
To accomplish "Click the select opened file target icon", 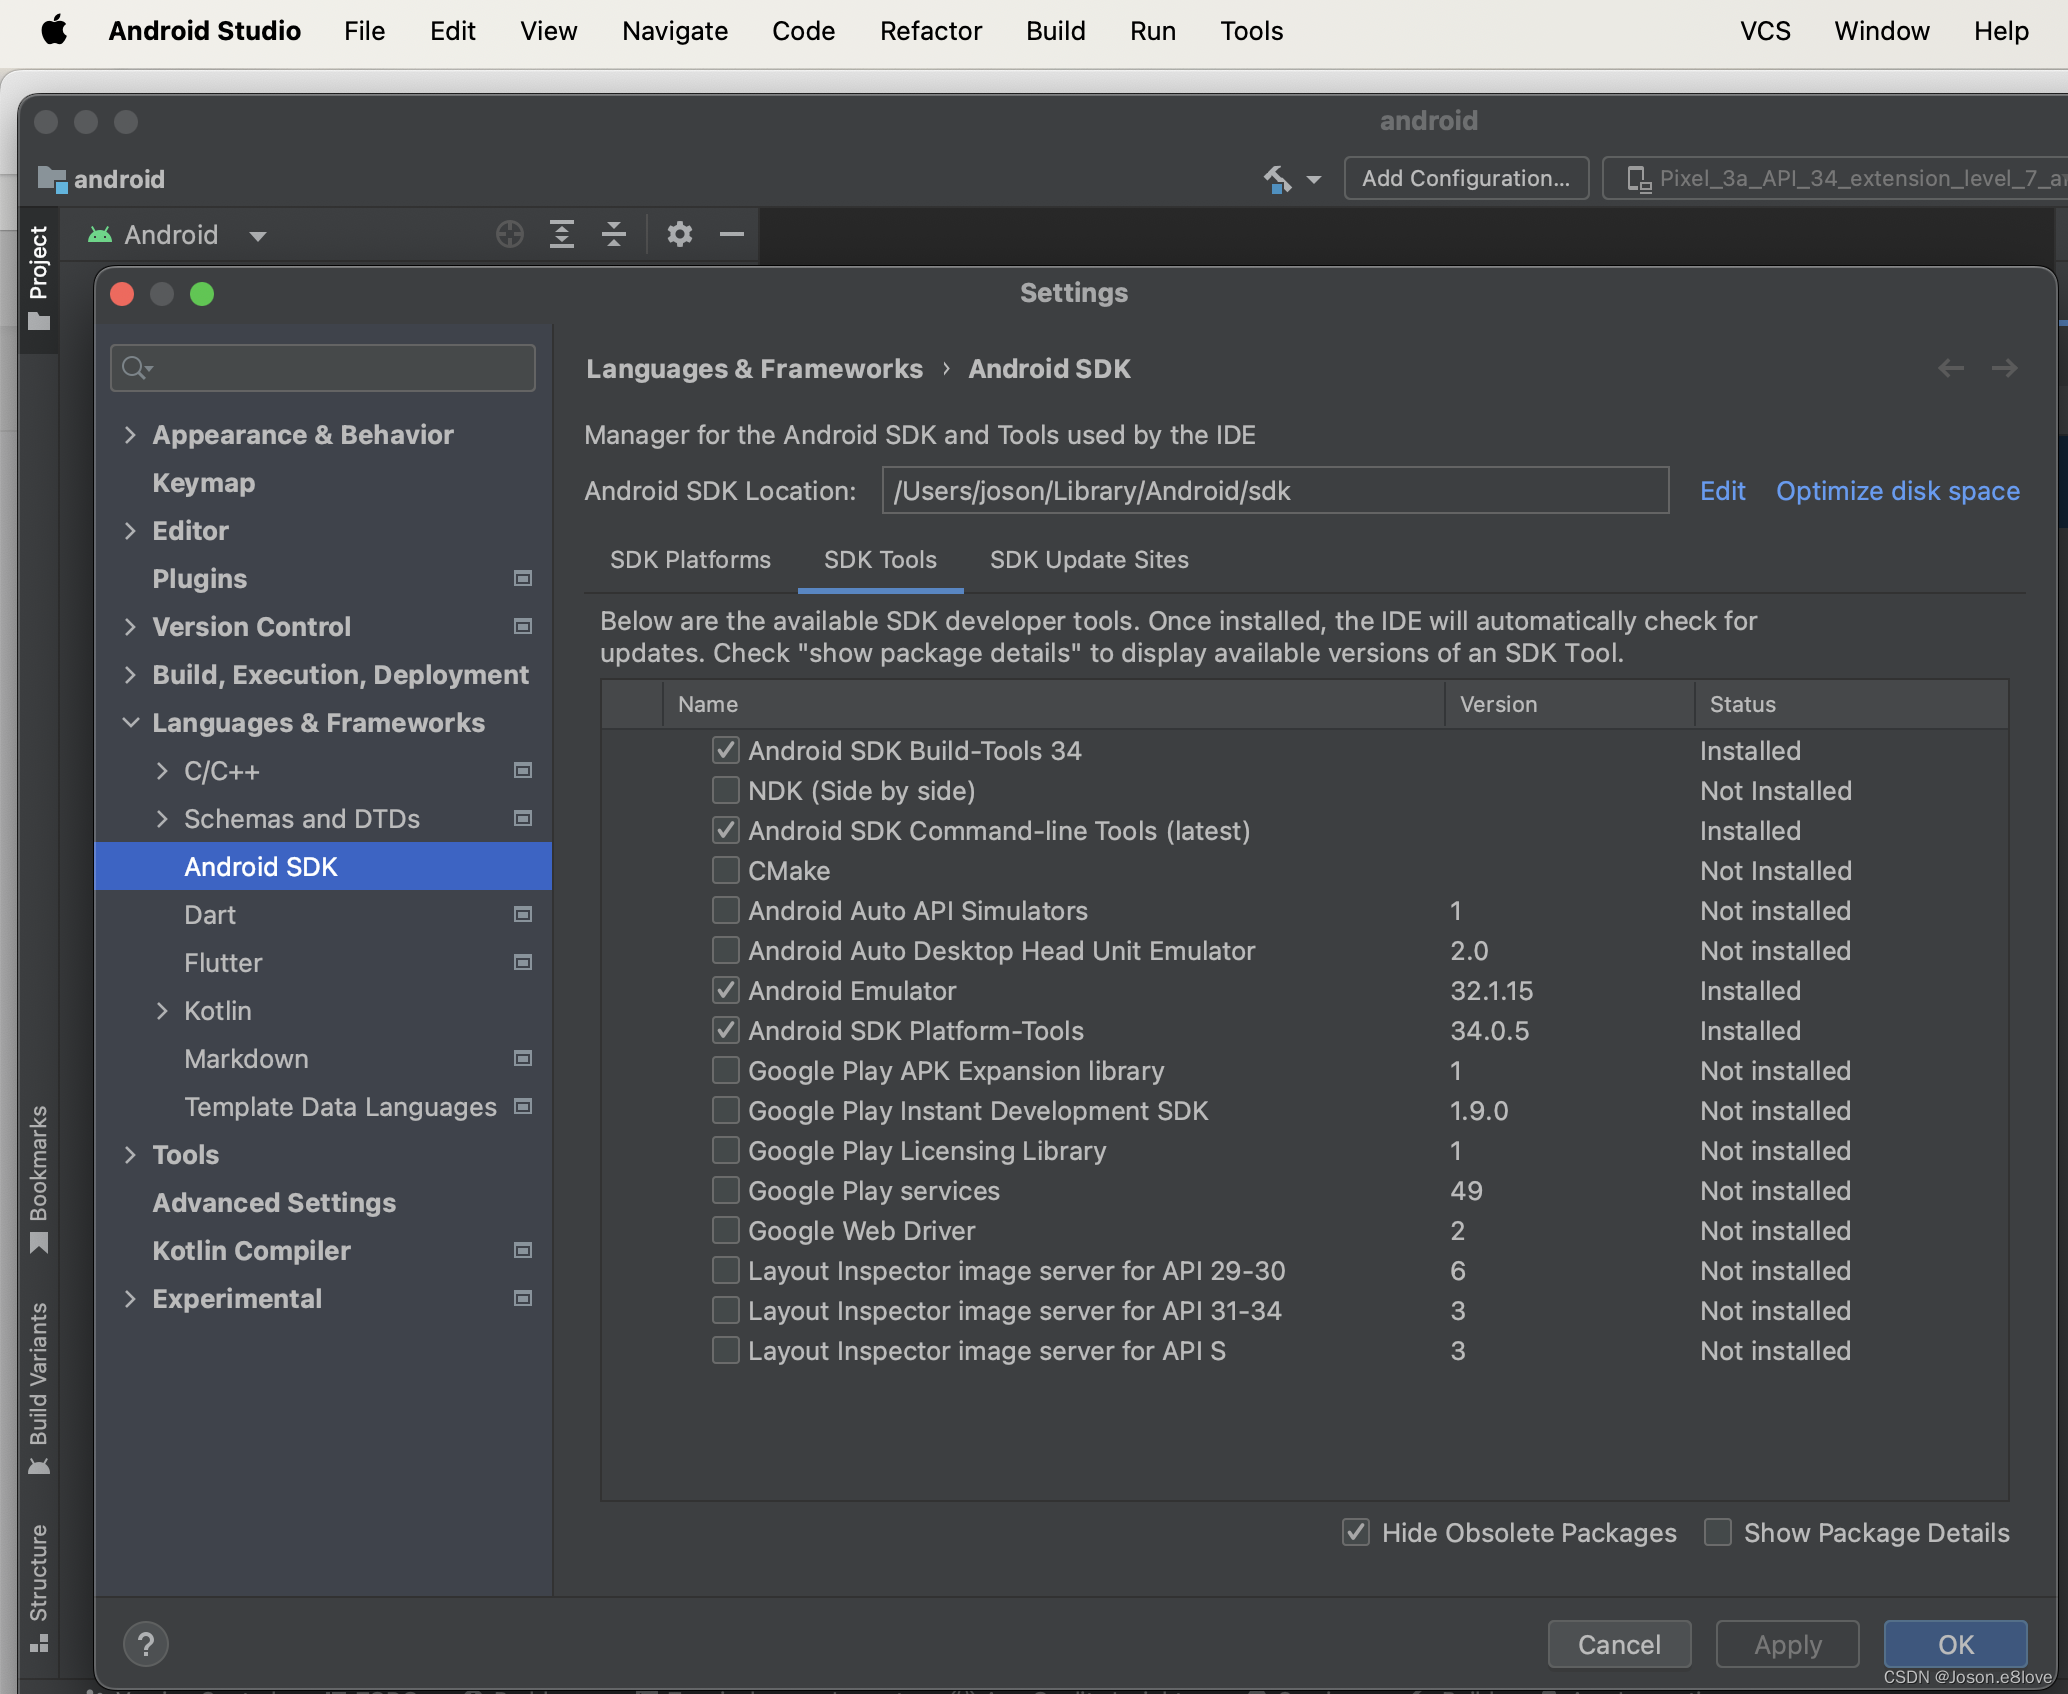I will pyautogui.click(x=509, y=235).
